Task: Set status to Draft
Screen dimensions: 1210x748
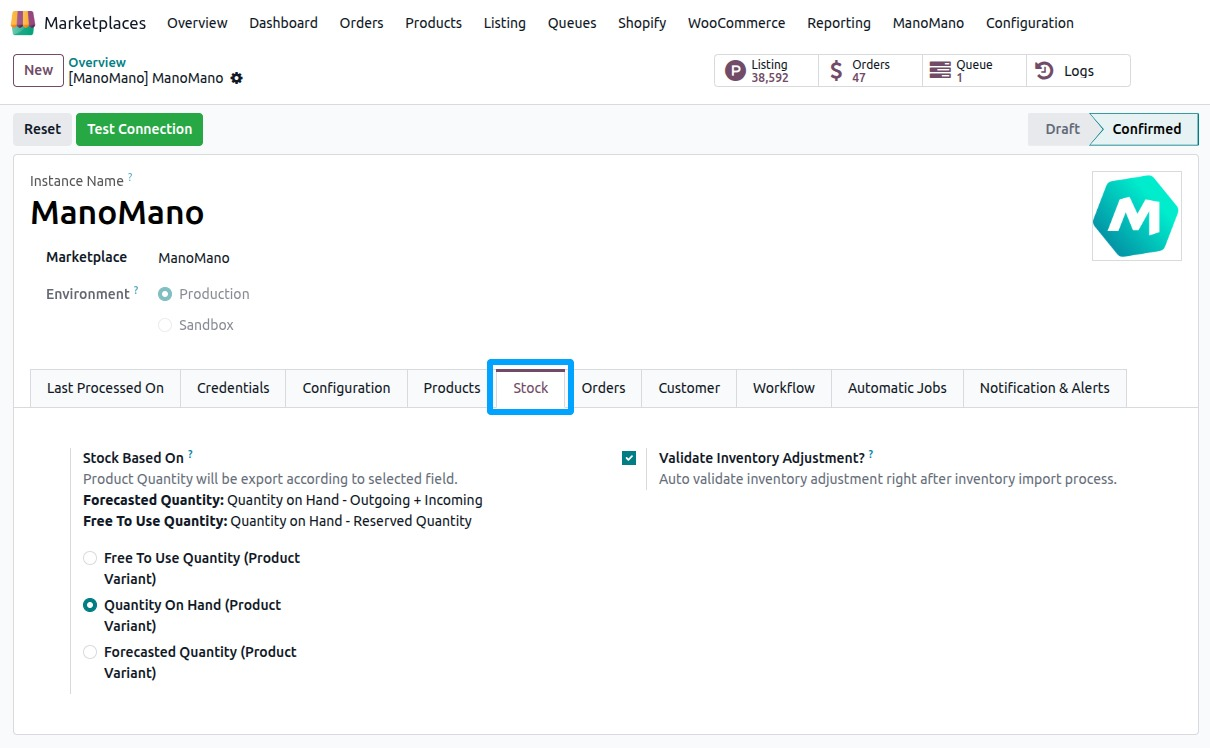Action: [x=1062, y=129]
